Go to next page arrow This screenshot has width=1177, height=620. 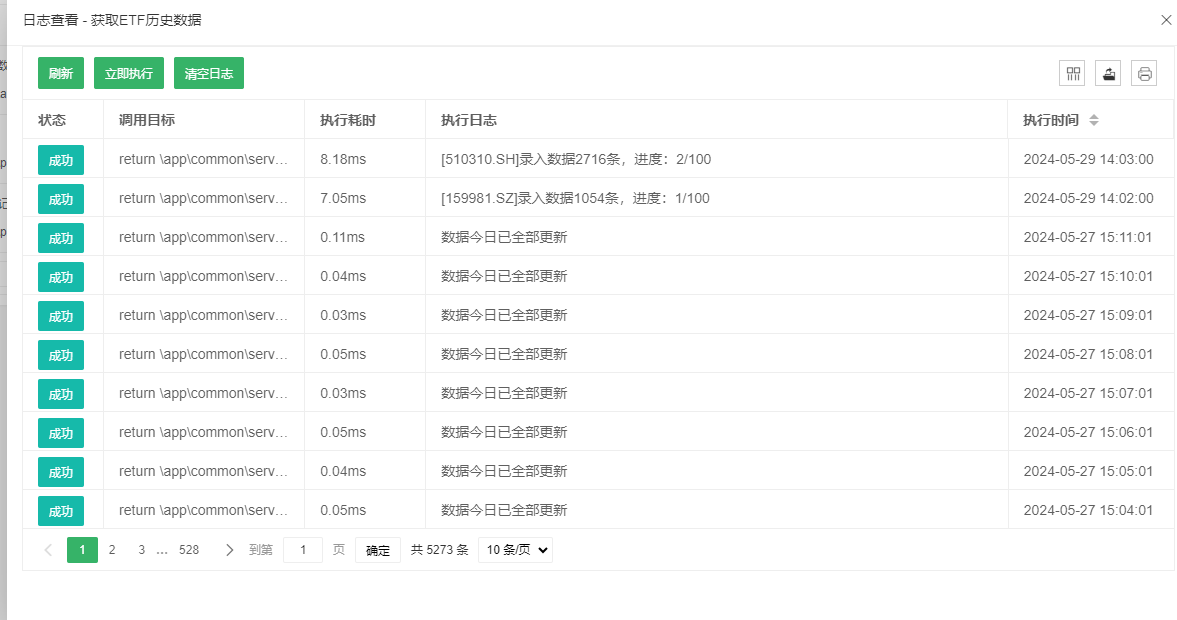tap(229, 550)
